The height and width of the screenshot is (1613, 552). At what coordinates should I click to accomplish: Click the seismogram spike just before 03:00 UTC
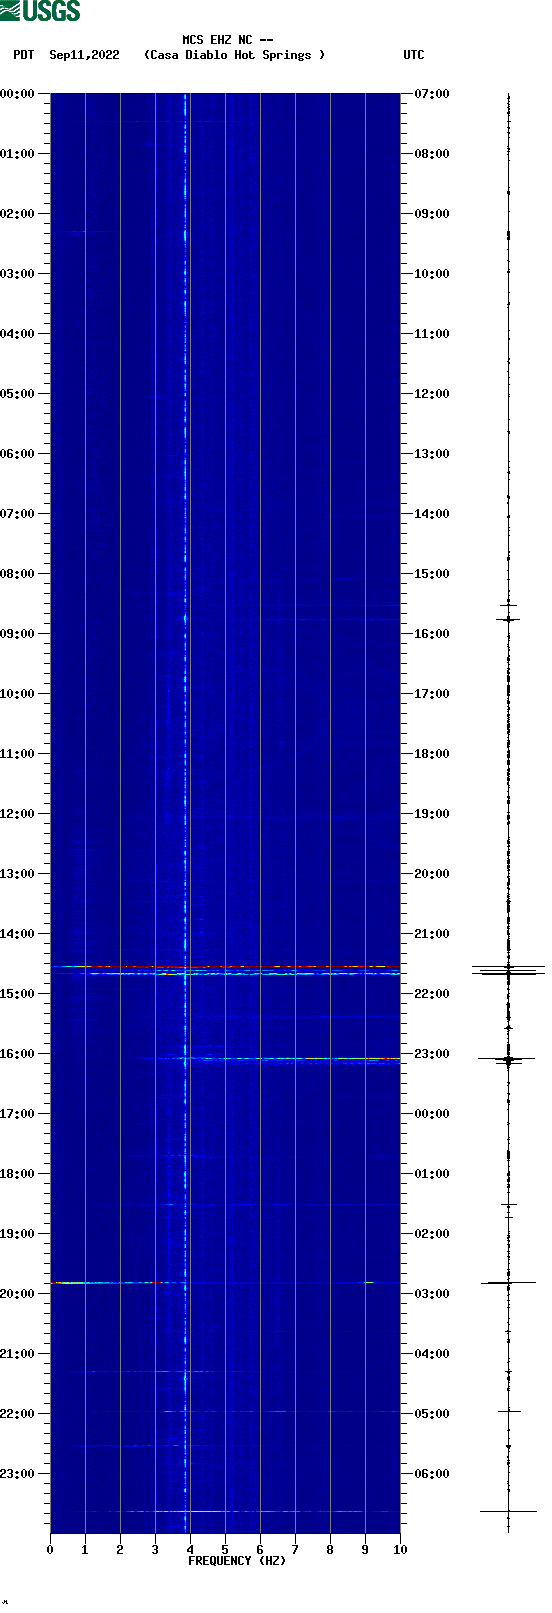click(x=508, y=1282)
